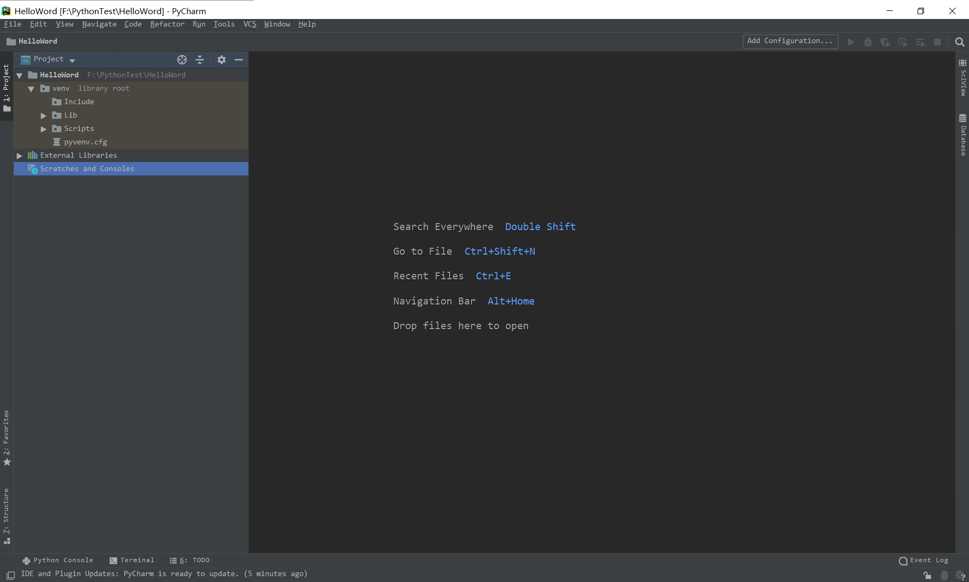Select Scratches and Consoles row
Image resolution: width=969 pixels, height=582 pixels.
131,169
